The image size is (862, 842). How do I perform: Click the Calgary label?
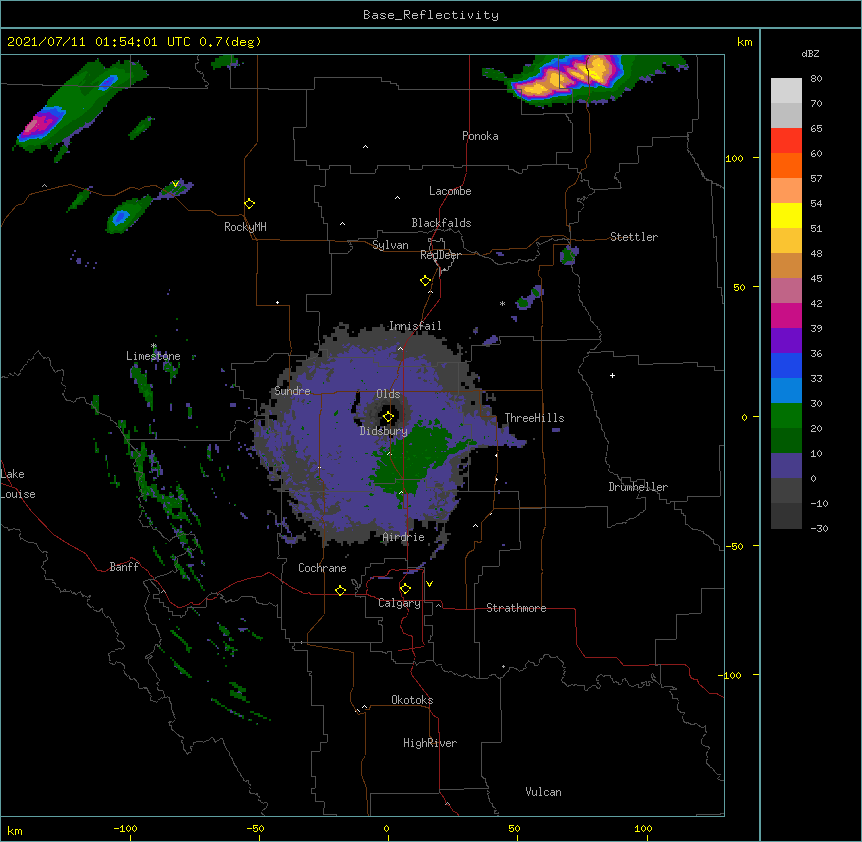pos(399,603)
